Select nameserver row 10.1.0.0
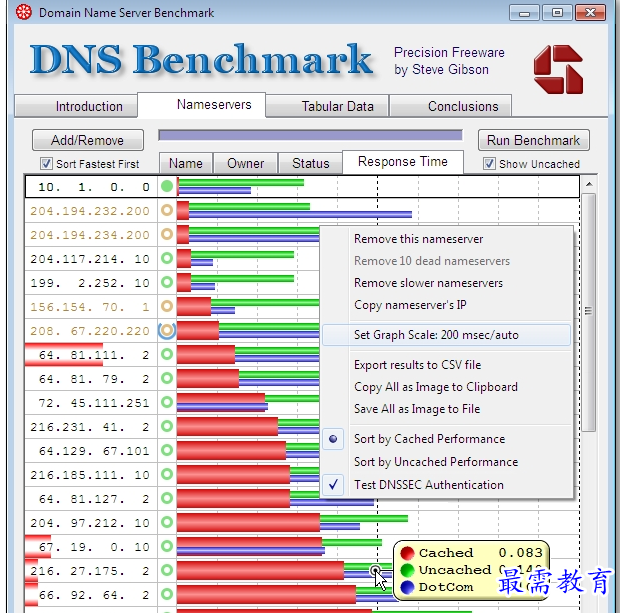The image size is (620, 613). (x=302, y=186)
